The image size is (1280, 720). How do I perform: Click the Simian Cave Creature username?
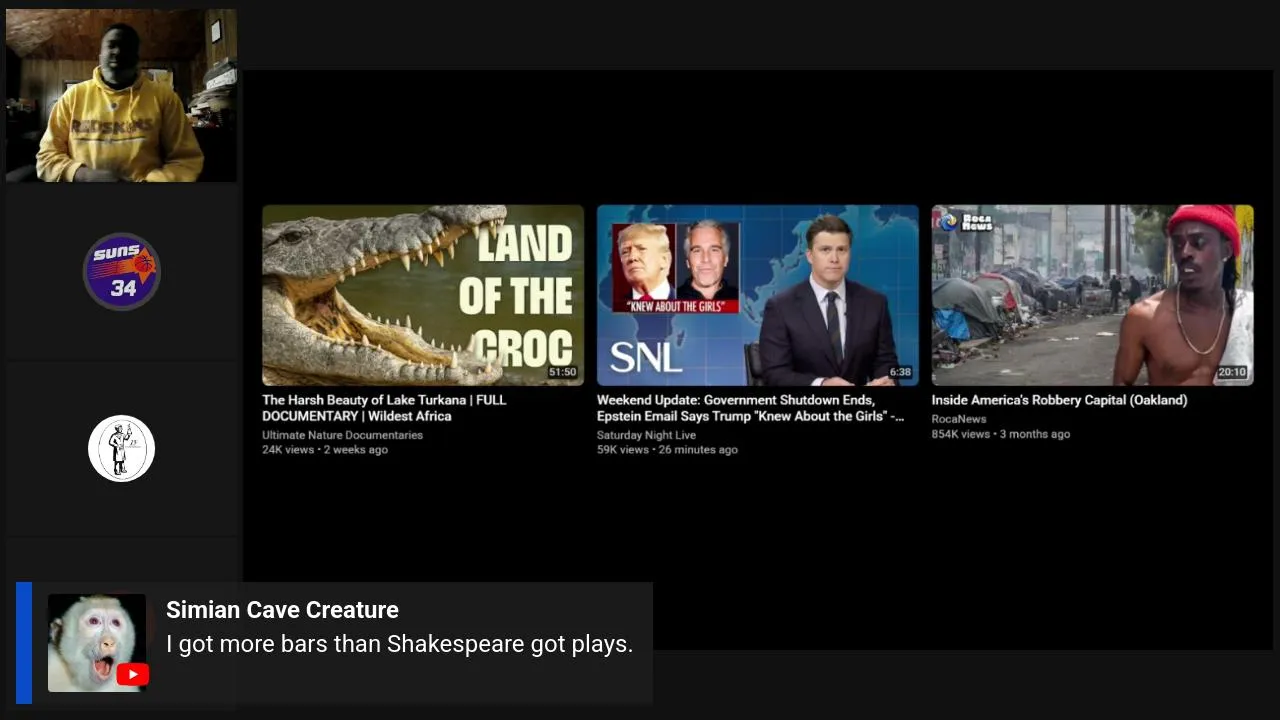[x=282, y=610]
